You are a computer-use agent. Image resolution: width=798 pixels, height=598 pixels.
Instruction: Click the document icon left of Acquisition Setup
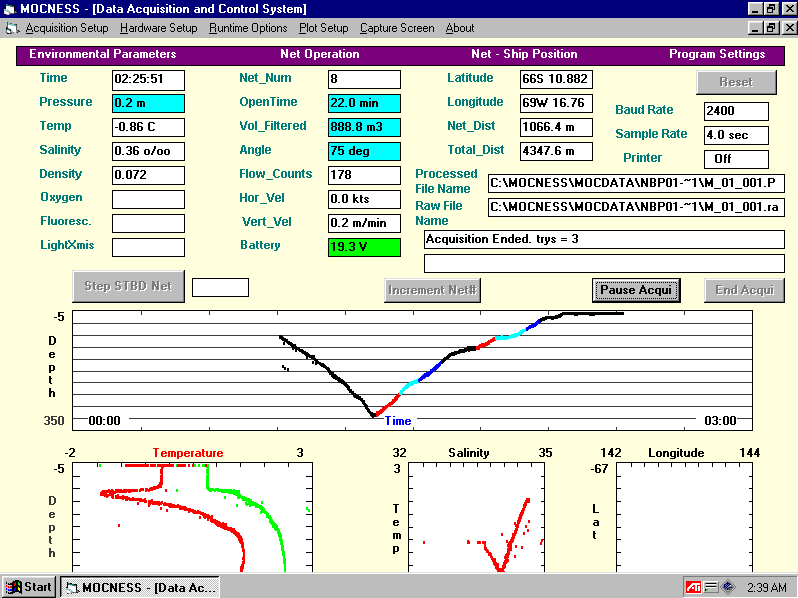tap(12, 29)
